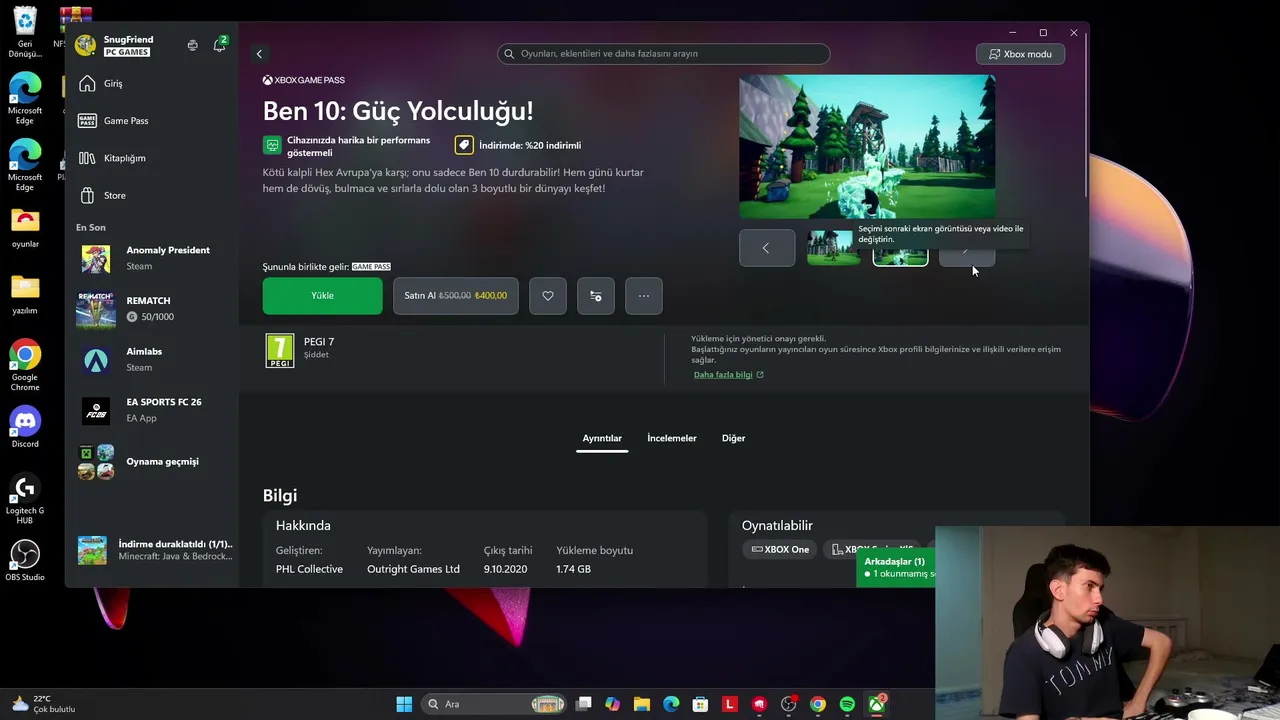Image resolution: width=1280 pixels, height=720 pixels.
Task: Open Anomaly President from recent list
Action: point(152,258)
